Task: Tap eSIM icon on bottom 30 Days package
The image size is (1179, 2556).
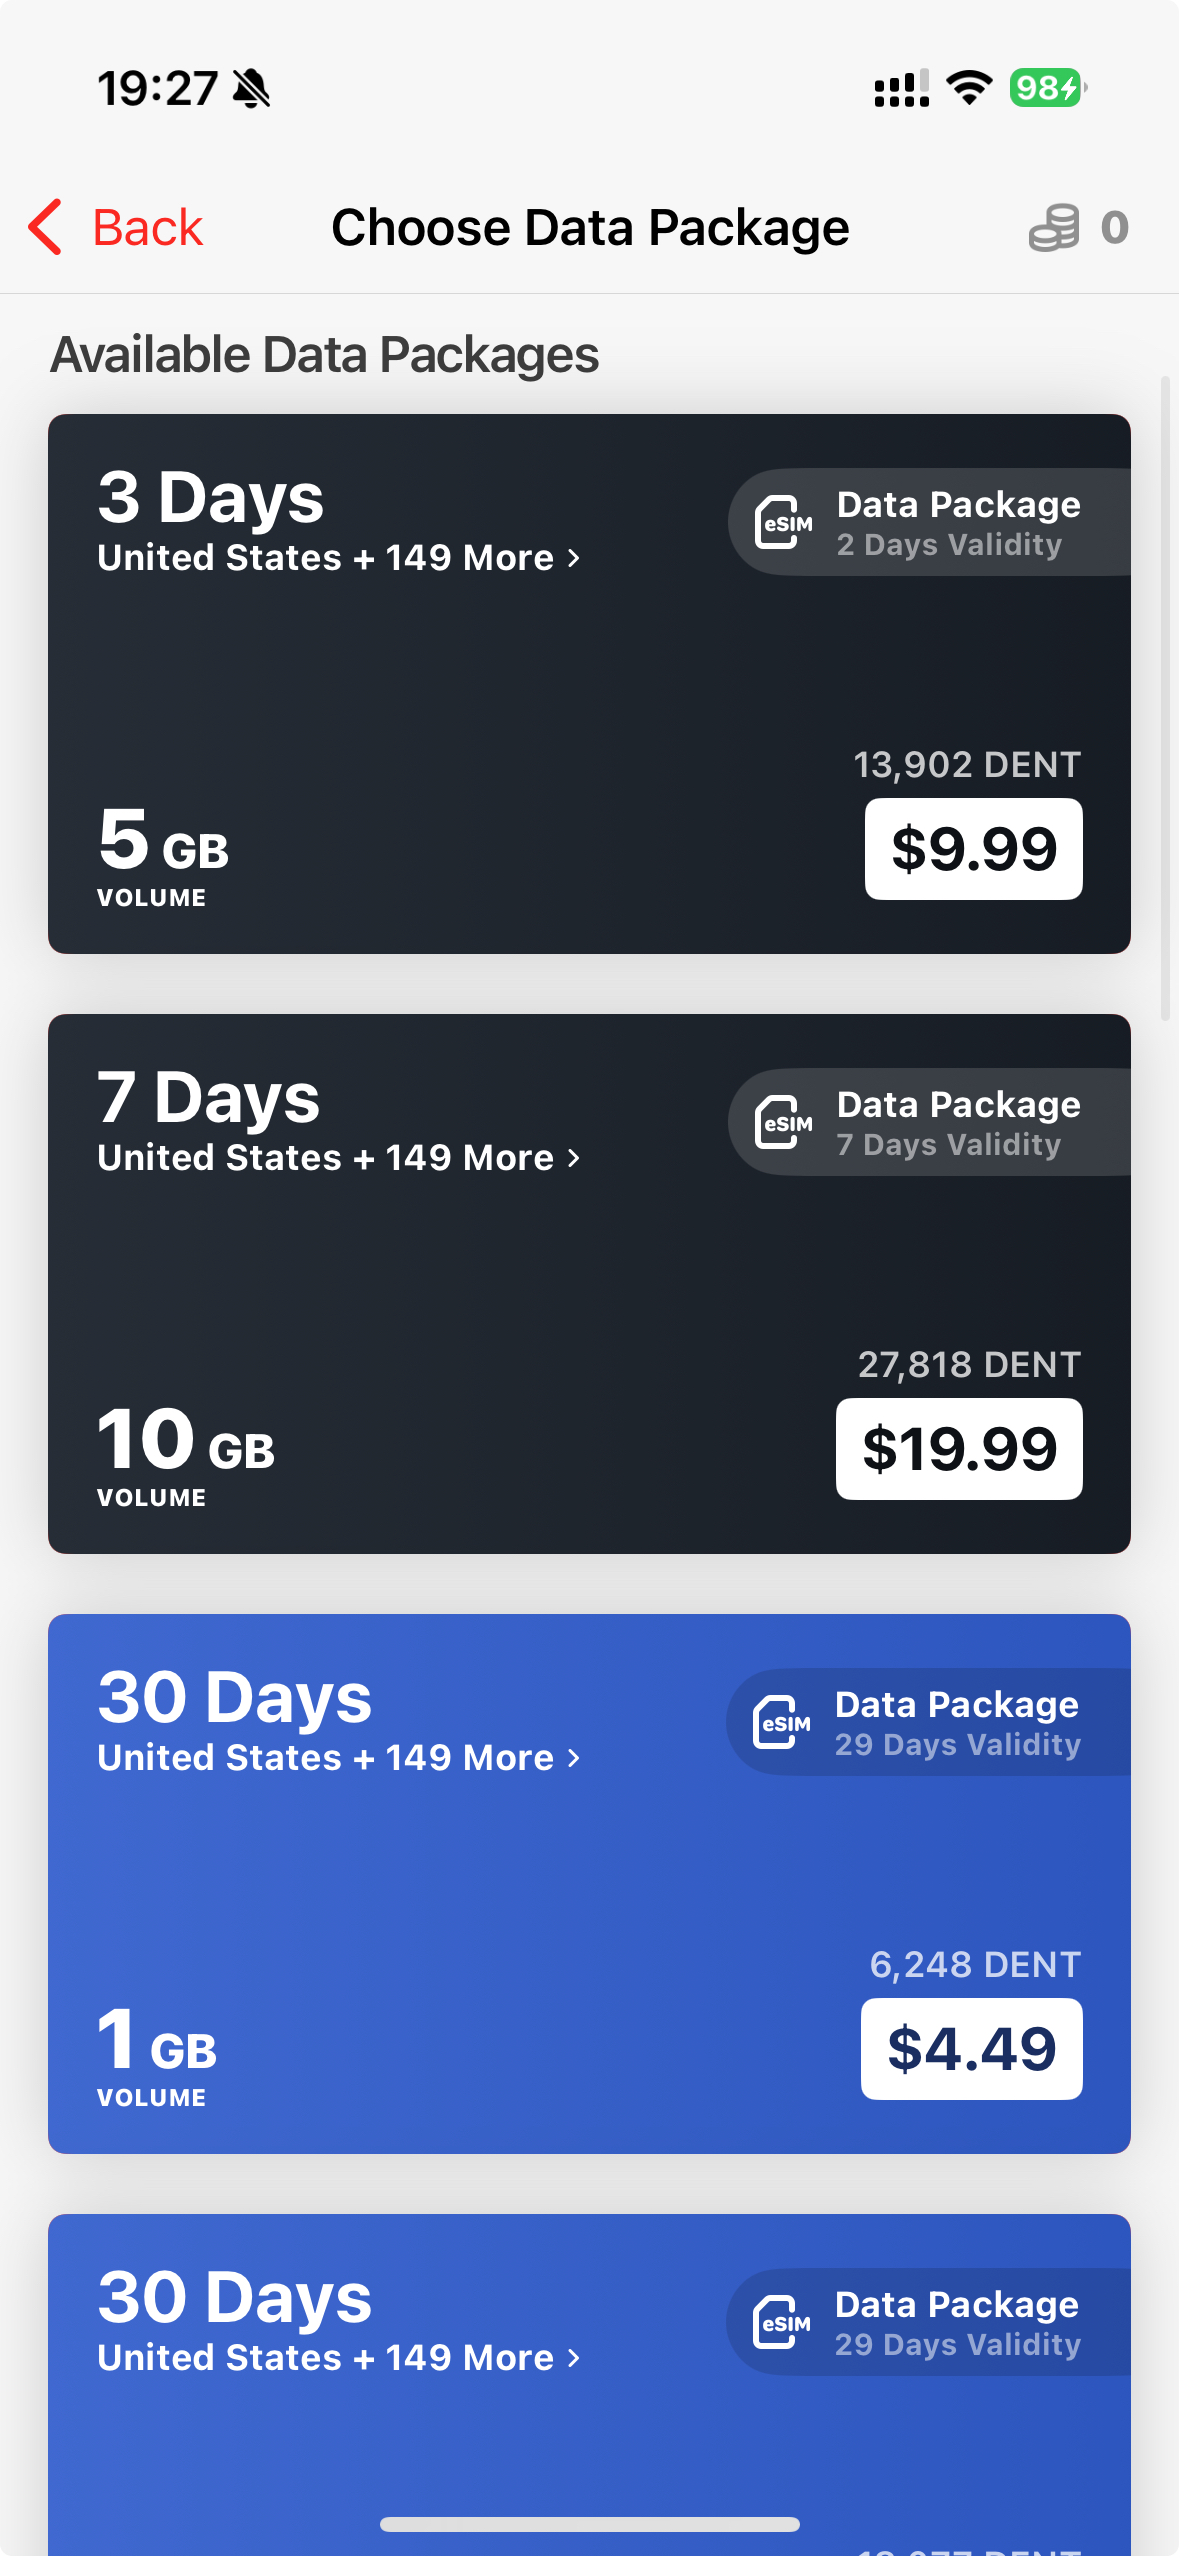Action: (781, 2322)
